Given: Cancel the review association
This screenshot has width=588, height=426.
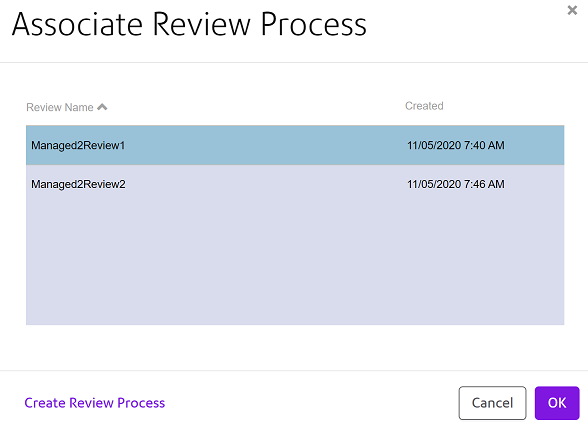Looking at the screenshot, I should [x=492, y=403].
